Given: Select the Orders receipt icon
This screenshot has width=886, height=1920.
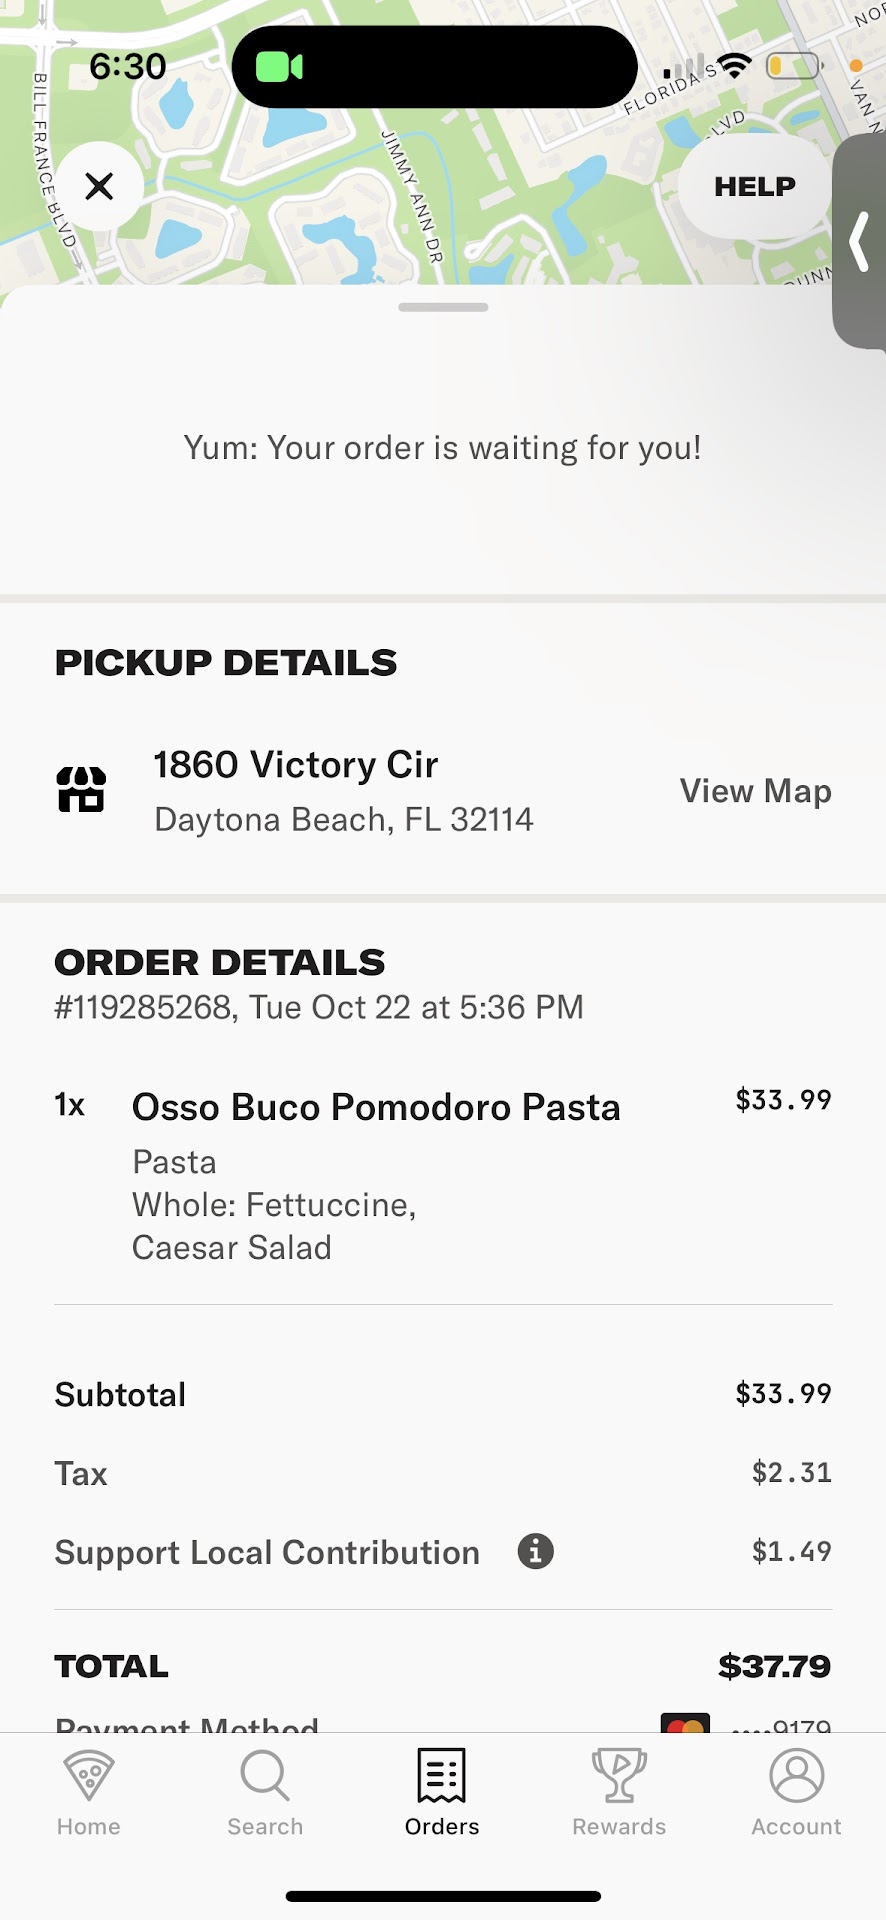Looking at the screenshot, I should pos(442,1777).
